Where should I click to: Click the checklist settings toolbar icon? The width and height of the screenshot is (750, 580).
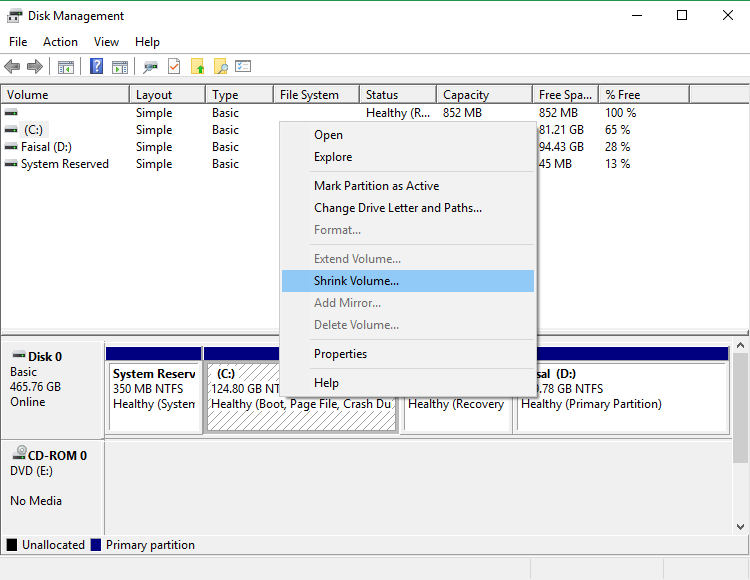(x=243, y=67)
